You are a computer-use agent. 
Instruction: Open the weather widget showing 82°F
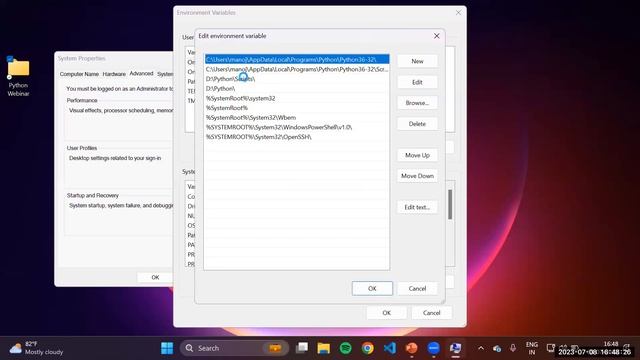pos(37,348)
